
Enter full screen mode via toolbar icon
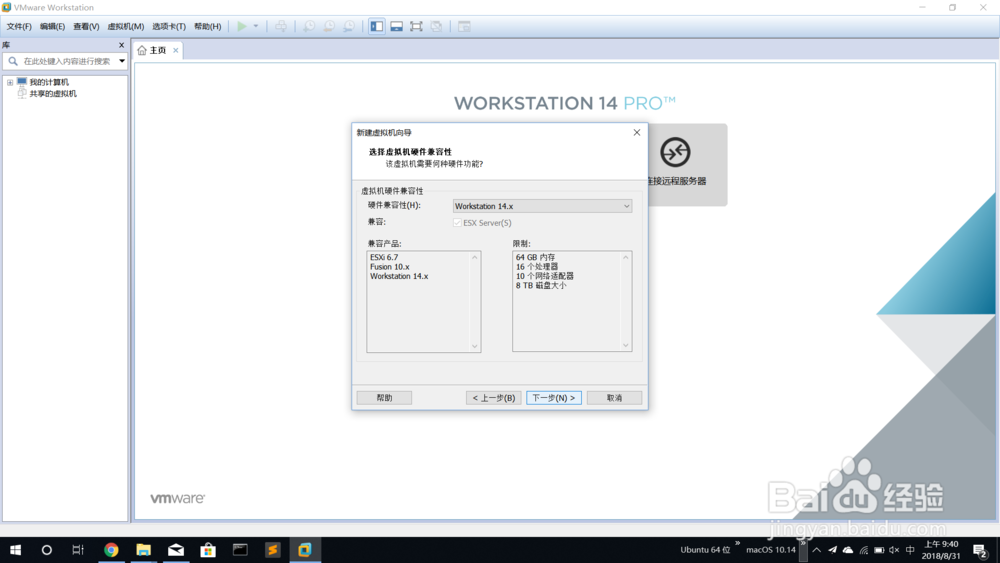point(416,26)
